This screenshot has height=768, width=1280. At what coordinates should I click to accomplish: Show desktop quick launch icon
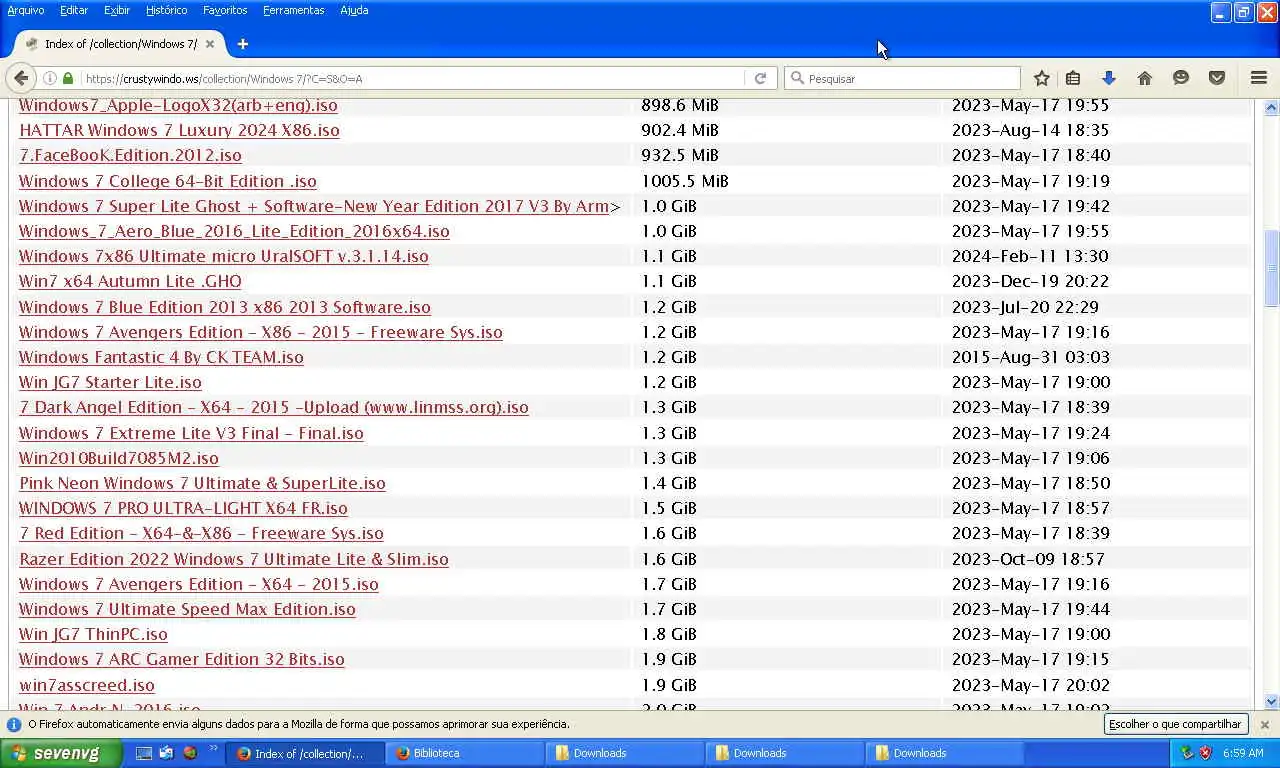144,753
